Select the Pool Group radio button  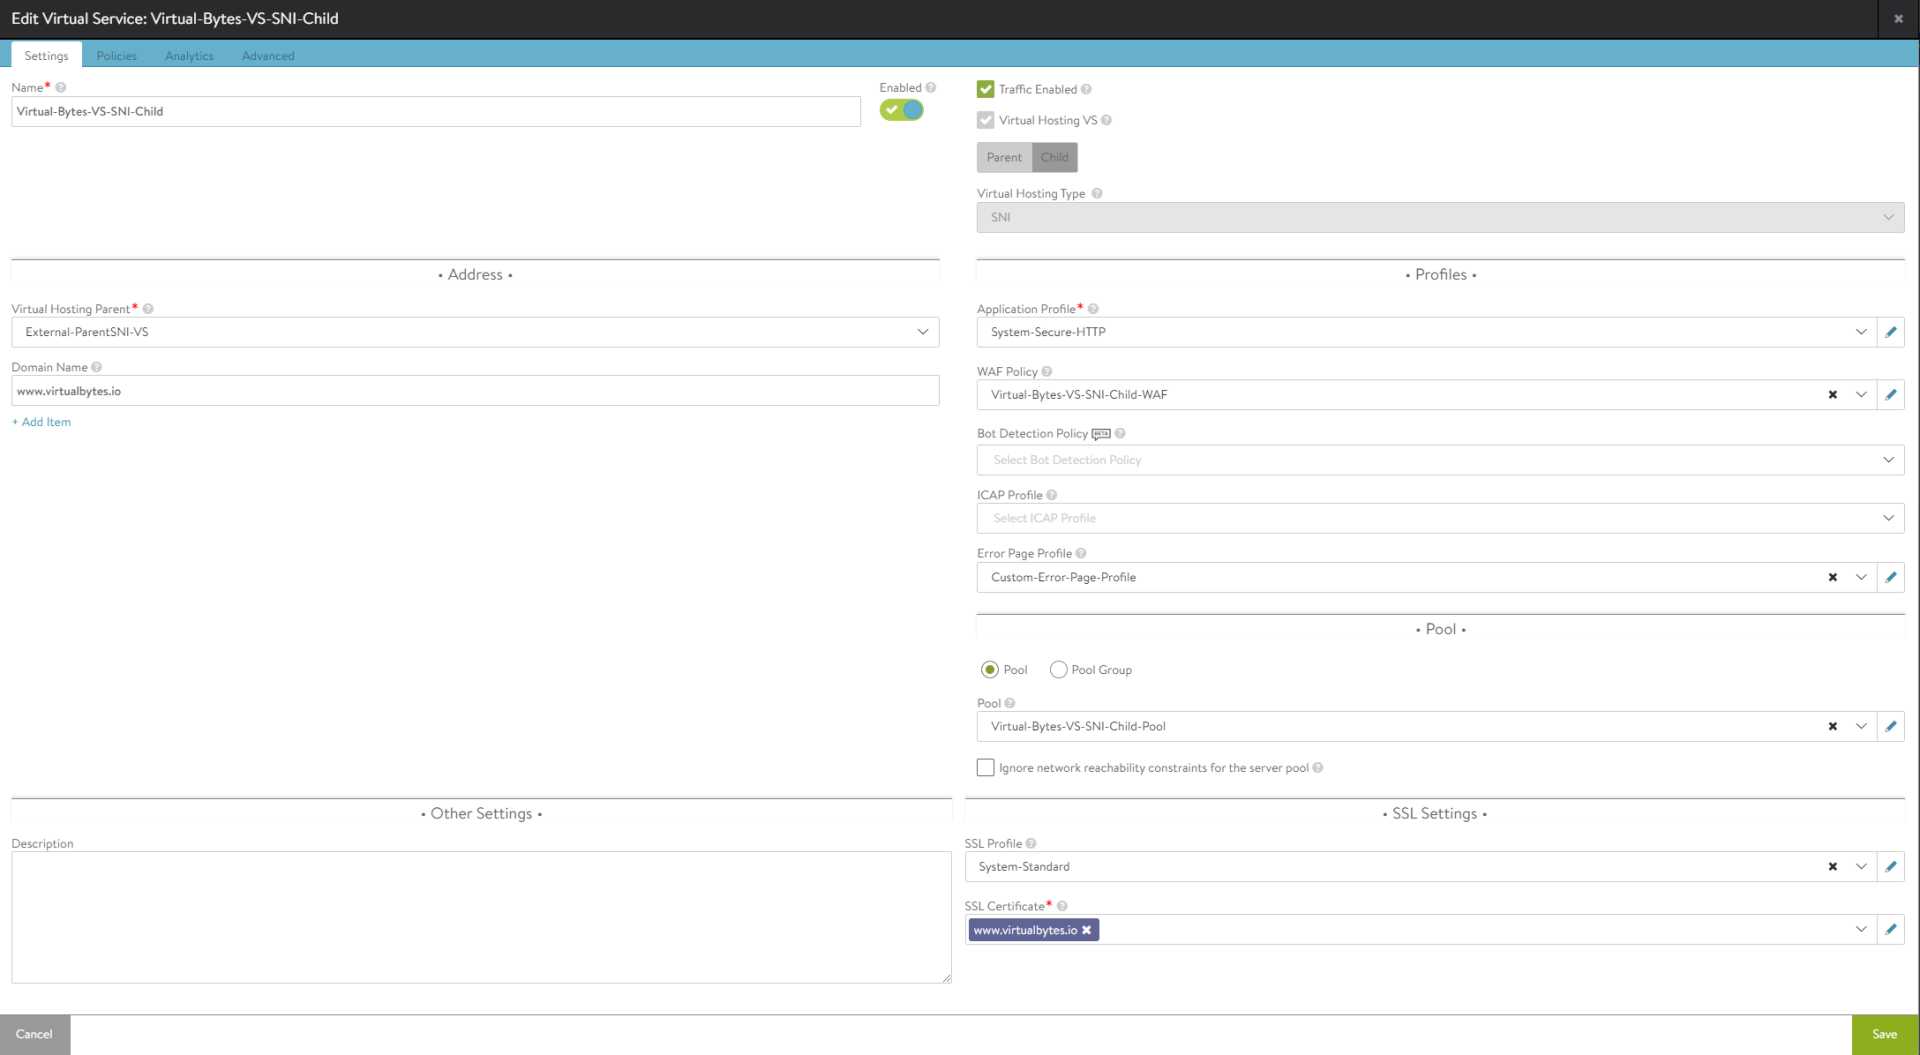pos(1058,670)
